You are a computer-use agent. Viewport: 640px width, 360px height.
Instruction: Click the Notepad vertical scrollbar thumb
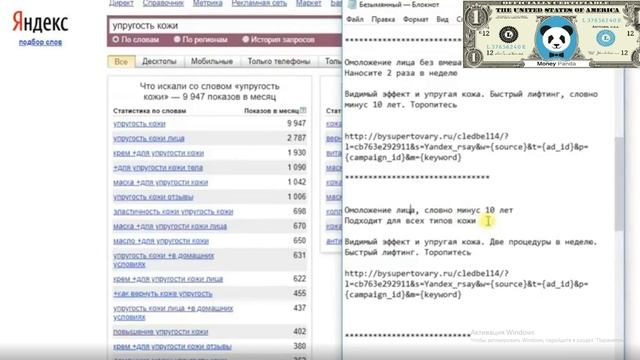coord(619,184)
